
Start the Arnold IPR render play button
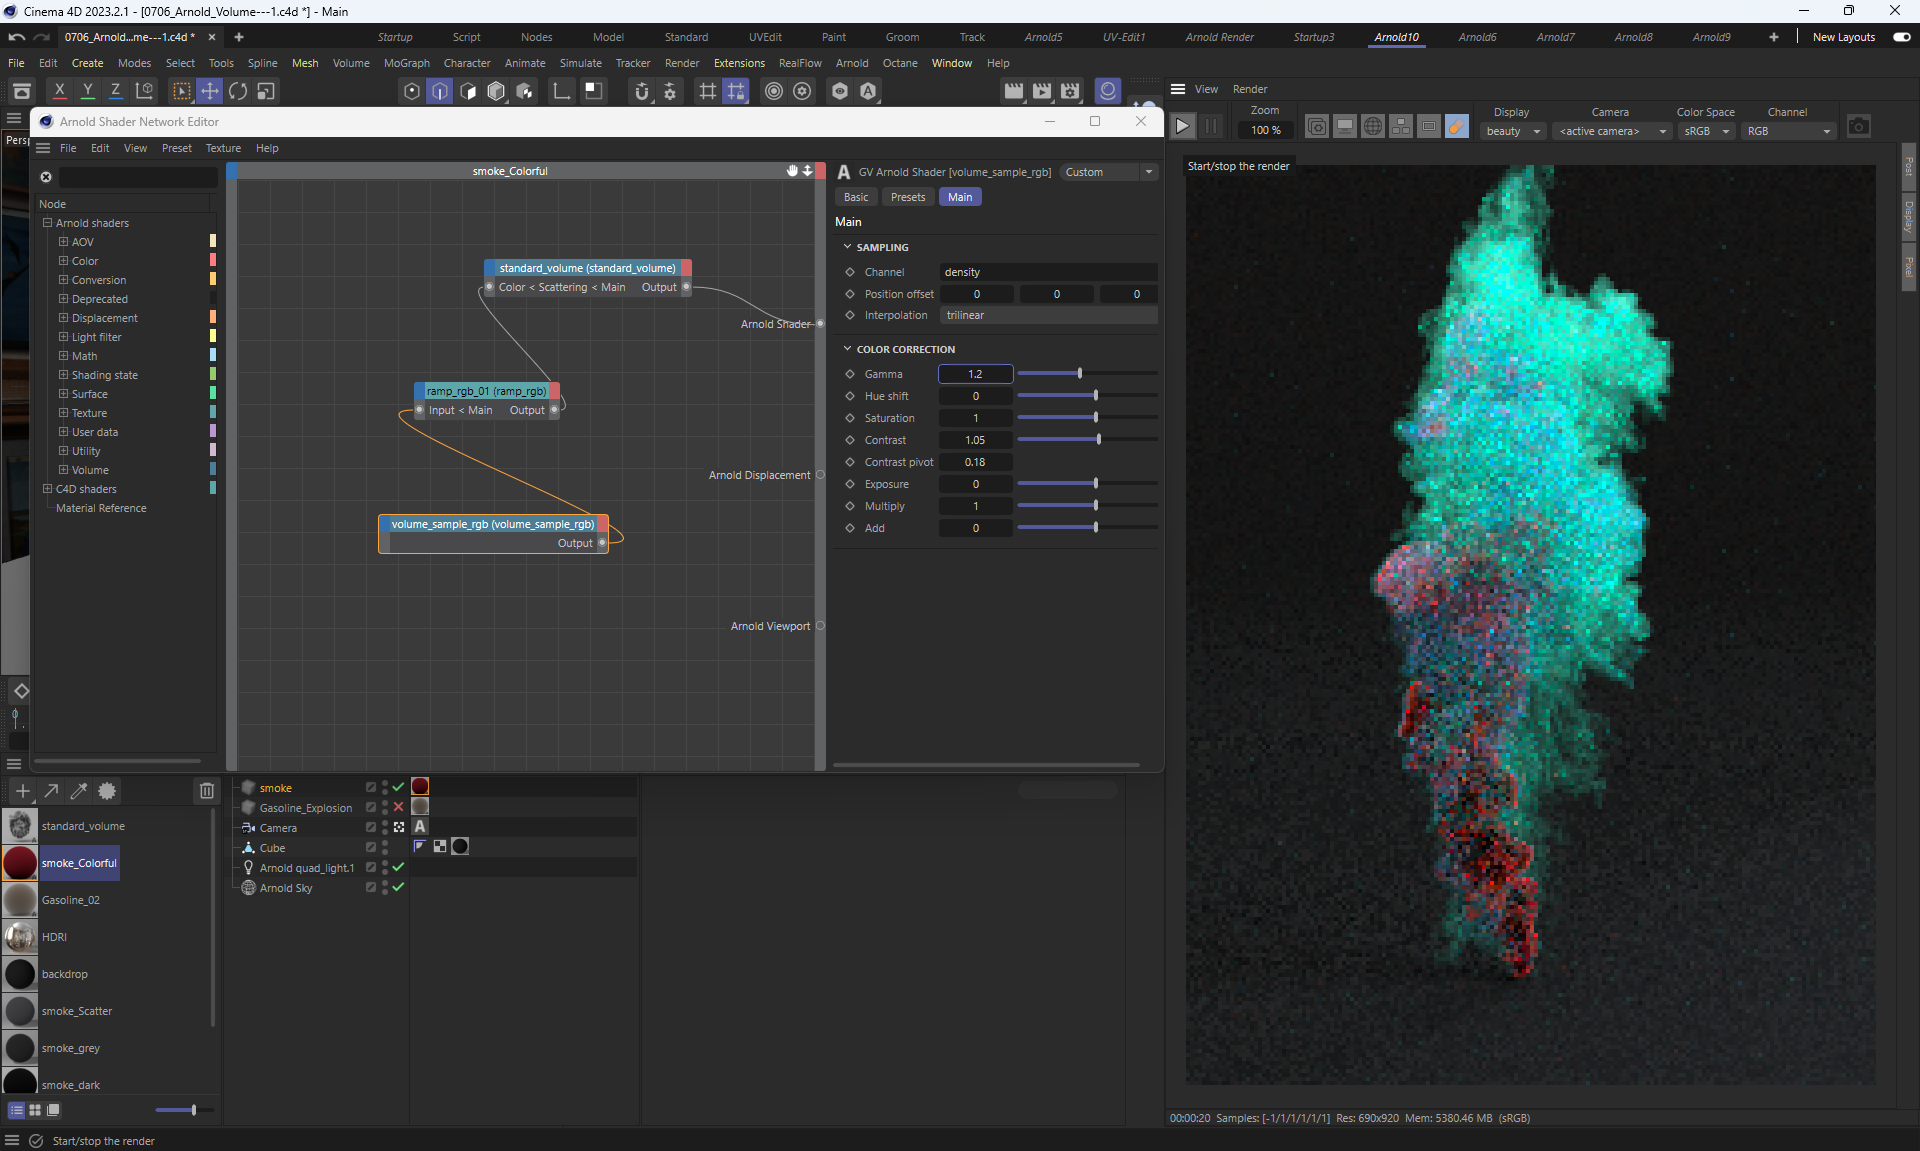click(x=1182, y=127)
